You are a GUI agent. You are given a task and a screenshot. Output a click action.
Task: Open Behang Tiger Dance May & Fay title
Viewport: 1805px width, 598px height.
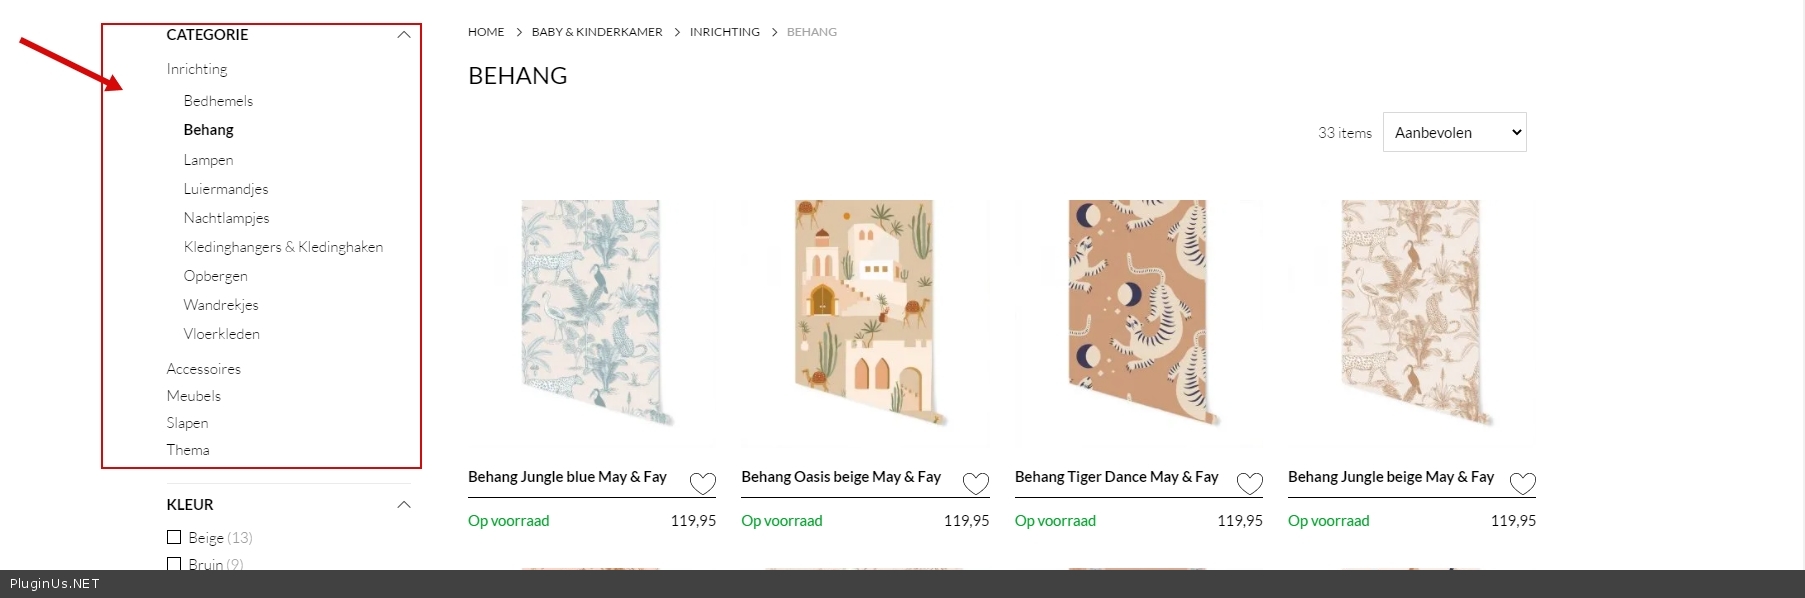click(1116, 477)
